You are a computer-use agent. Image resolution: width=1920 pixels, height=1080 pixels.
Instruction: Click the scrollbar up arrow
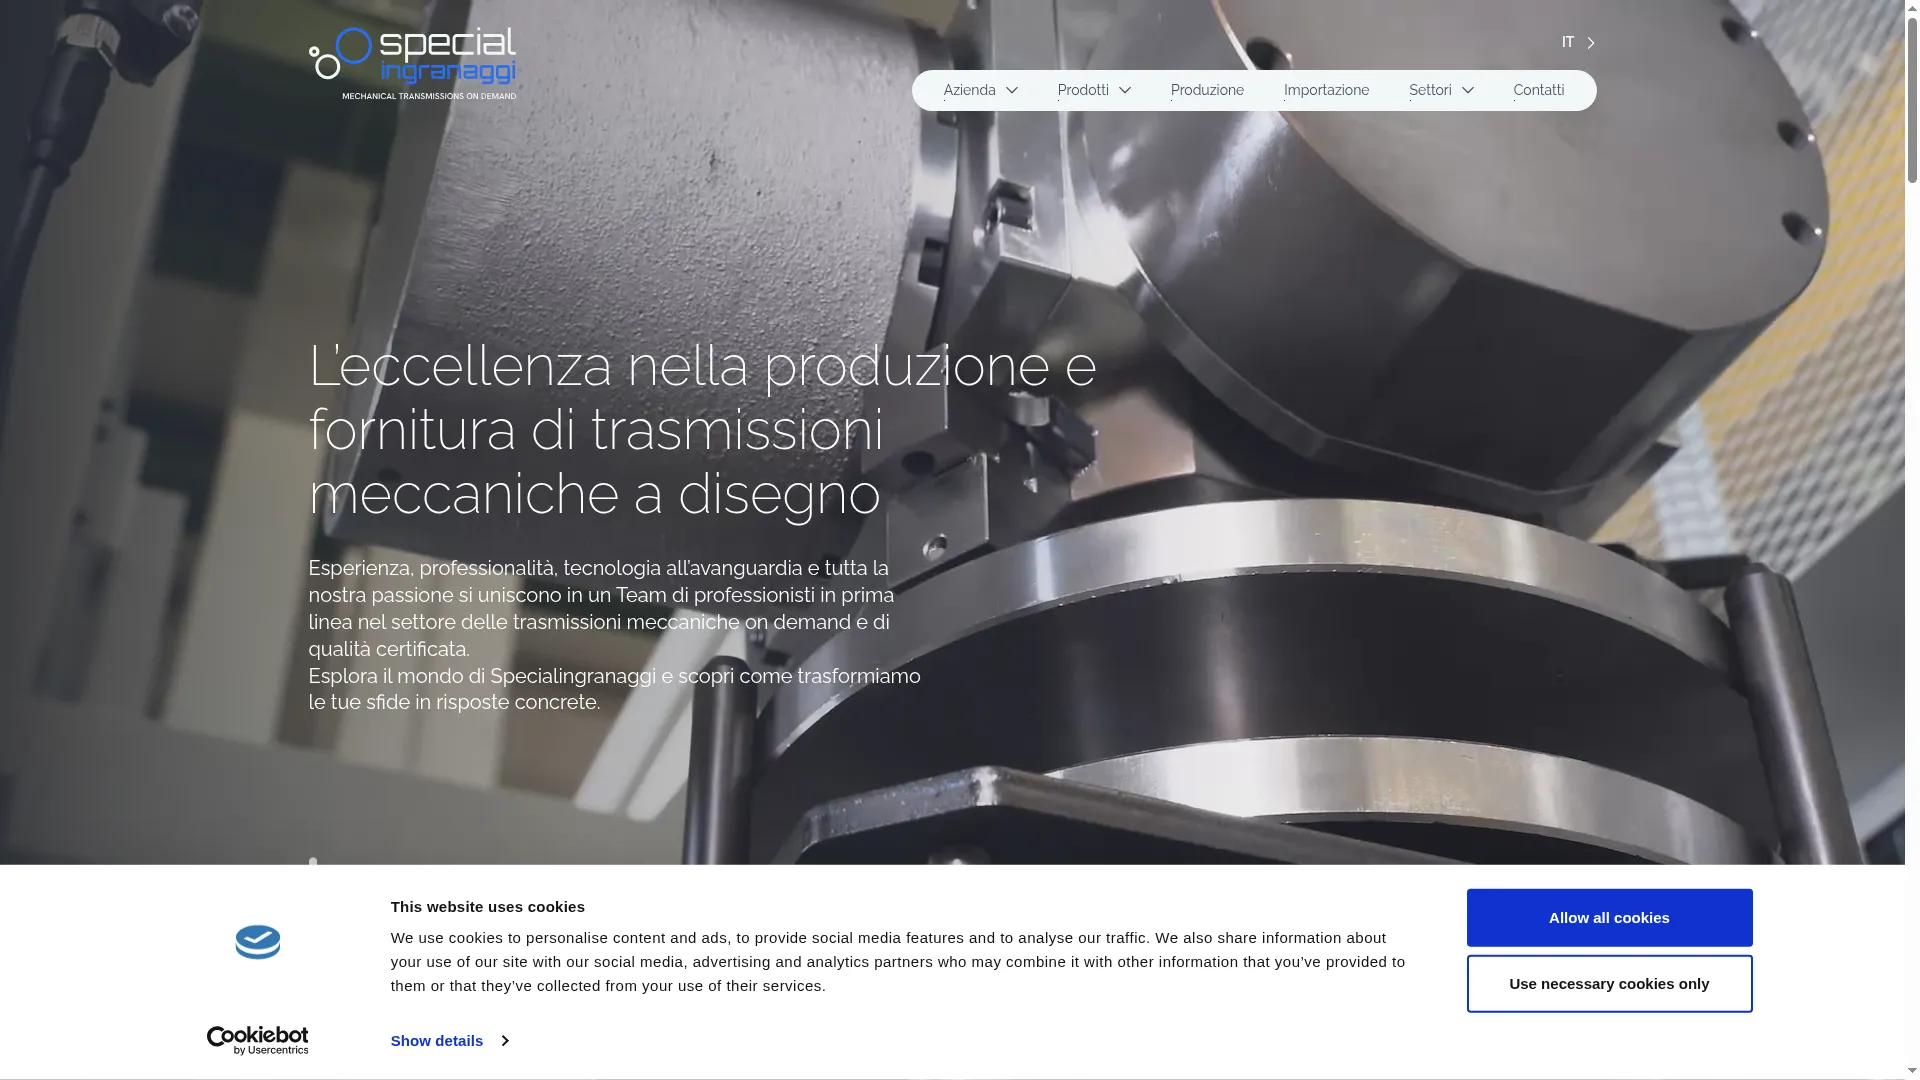click(x=1912, y=7)
